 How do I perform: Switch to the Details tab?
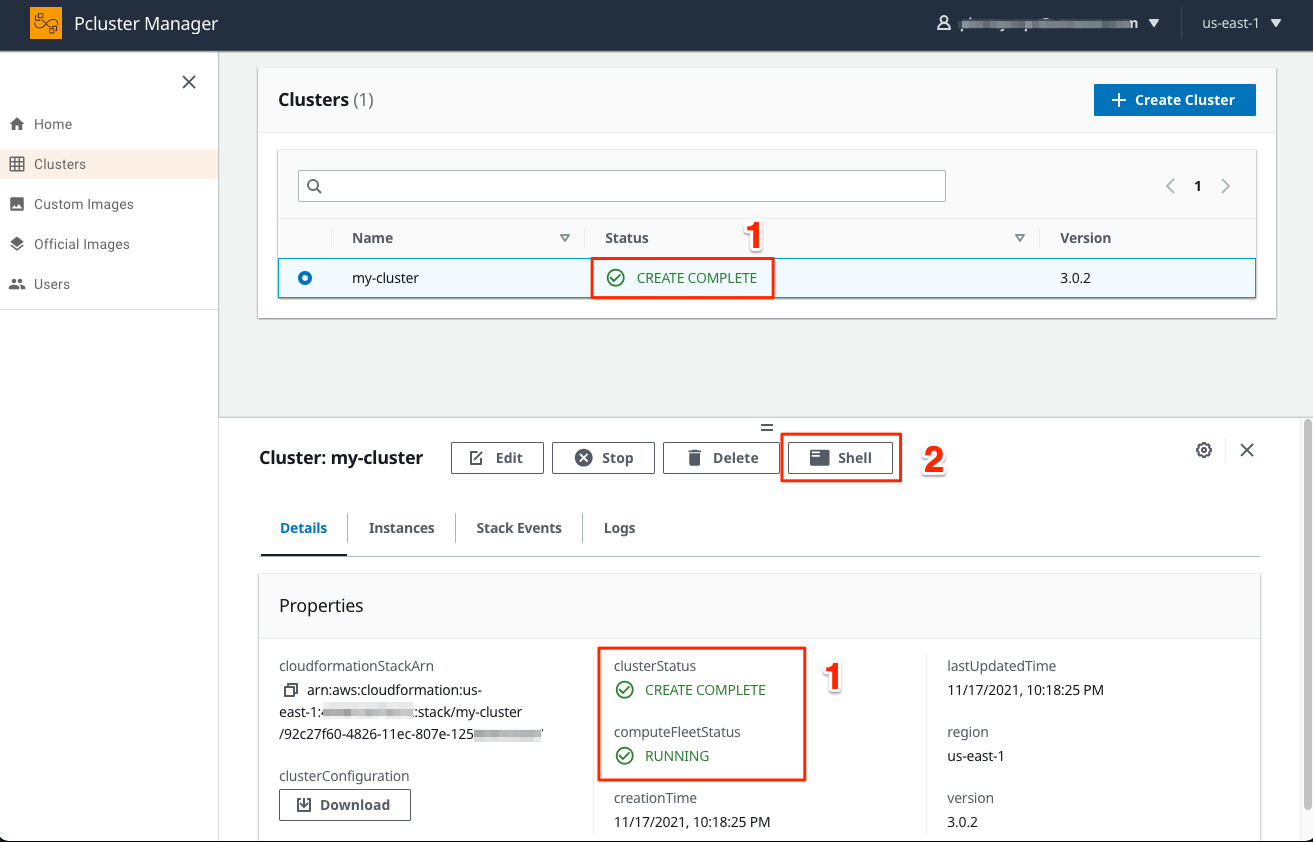pyautogui.click(x=304, y=528)
